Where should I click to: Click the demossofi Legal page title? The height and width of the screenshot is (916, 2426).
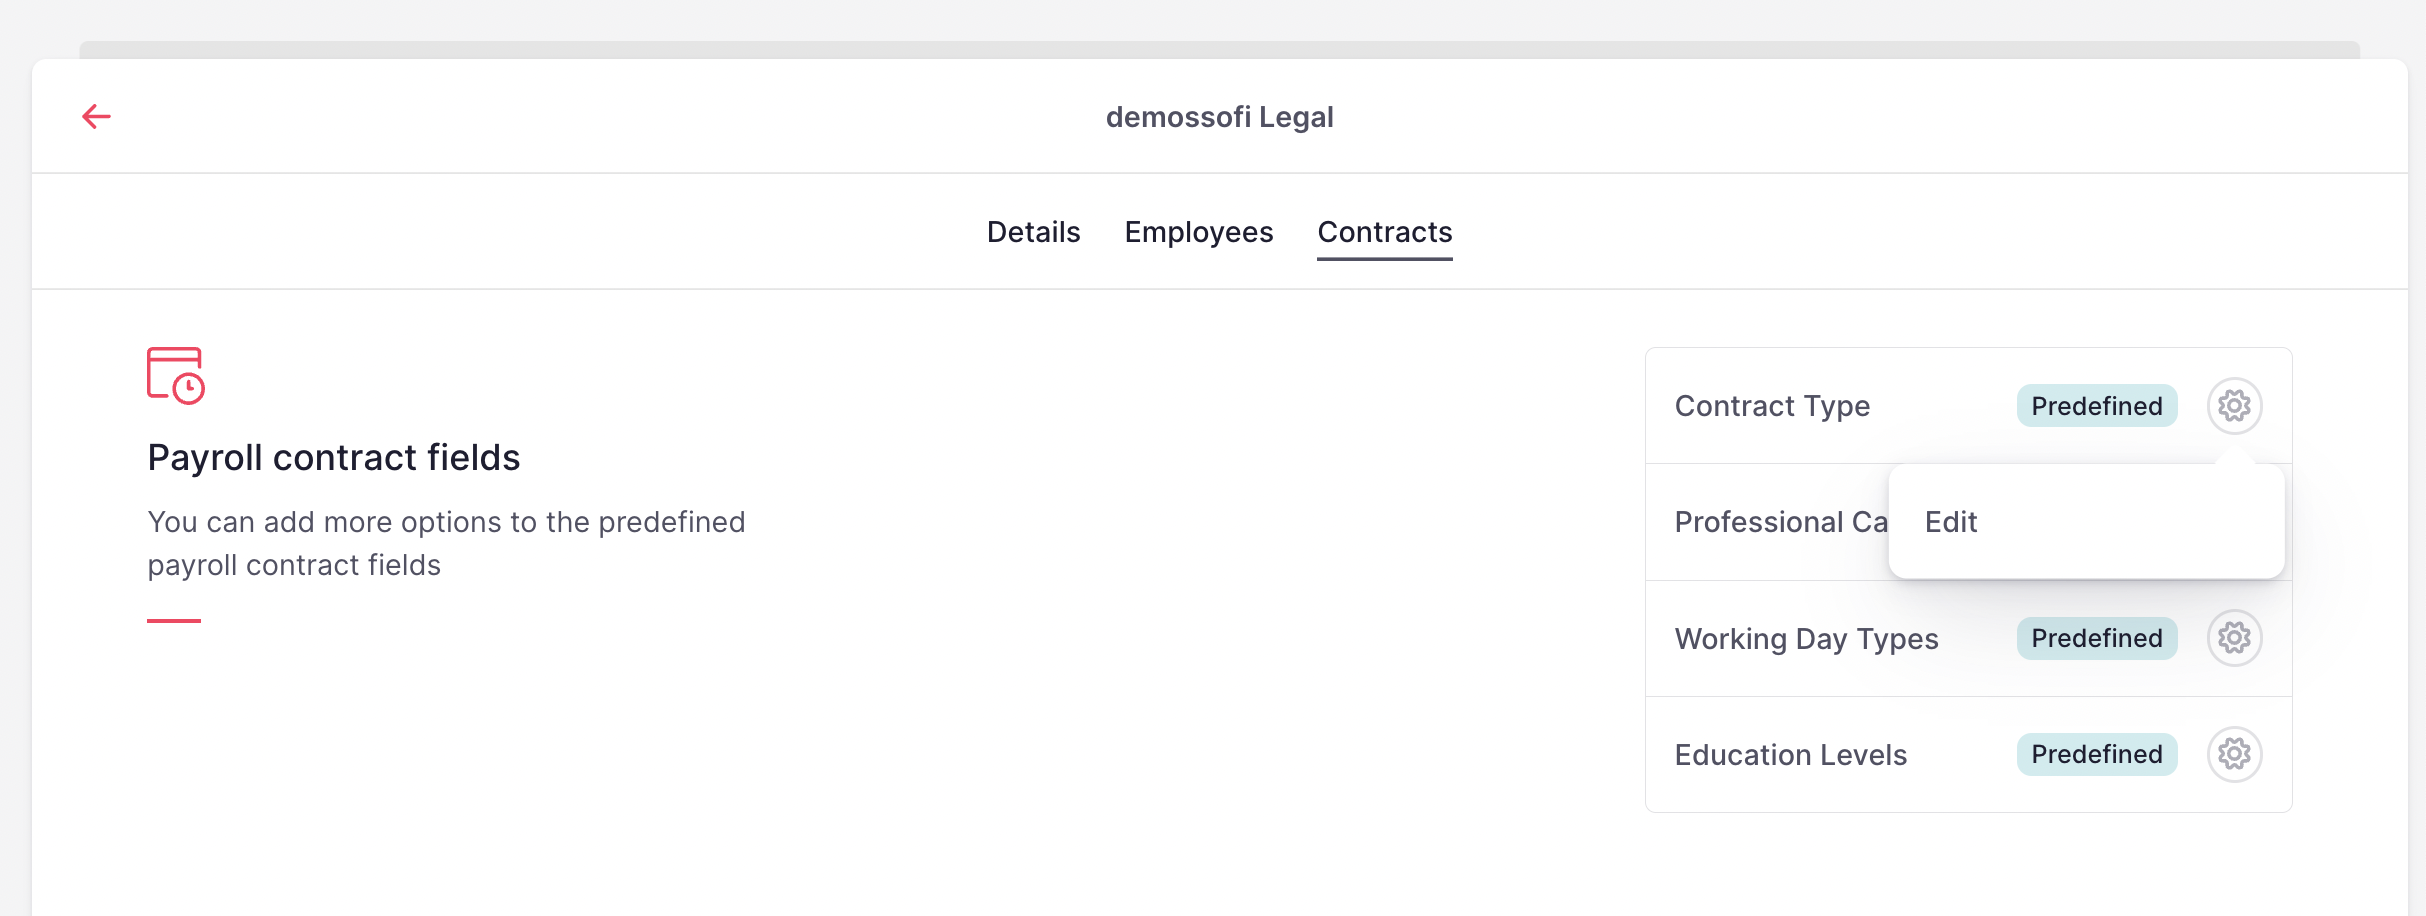pyautogui.click(x=1221, y=116)
